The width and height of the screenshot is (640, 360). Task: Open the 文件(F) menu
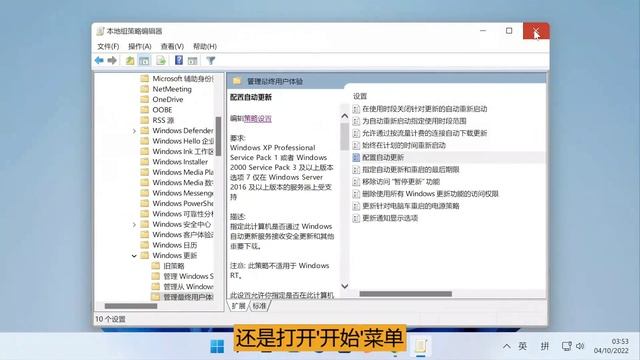[108, 46]
